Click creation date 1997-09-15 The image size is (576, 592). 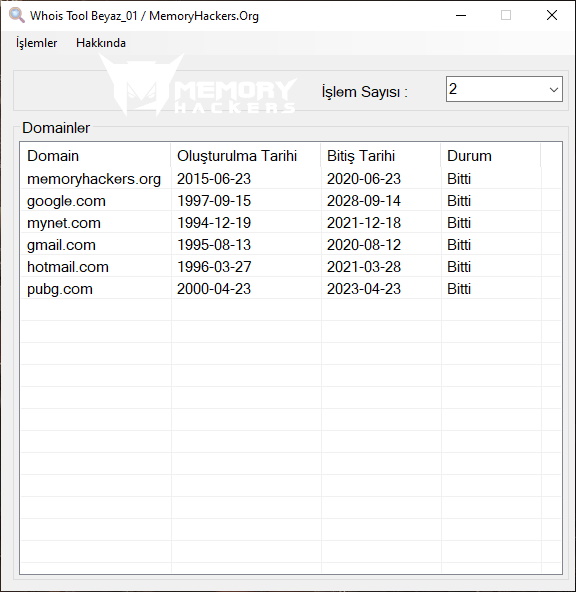coord(214,201)
